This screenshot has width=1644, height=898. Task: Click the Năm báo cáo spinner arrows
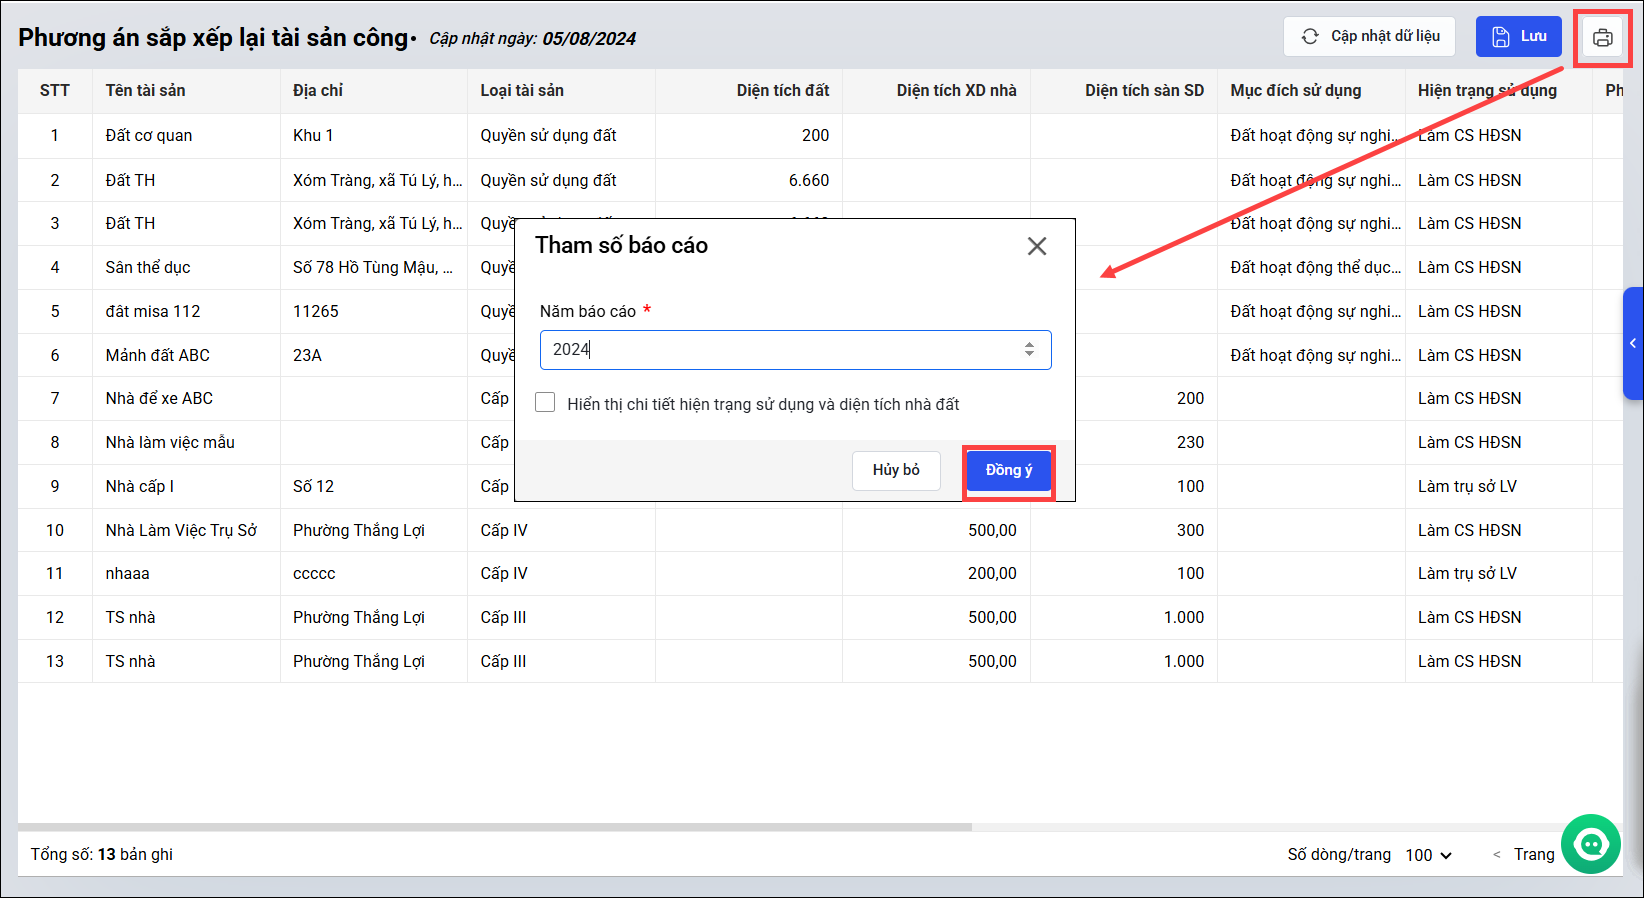pos(1029,349)
